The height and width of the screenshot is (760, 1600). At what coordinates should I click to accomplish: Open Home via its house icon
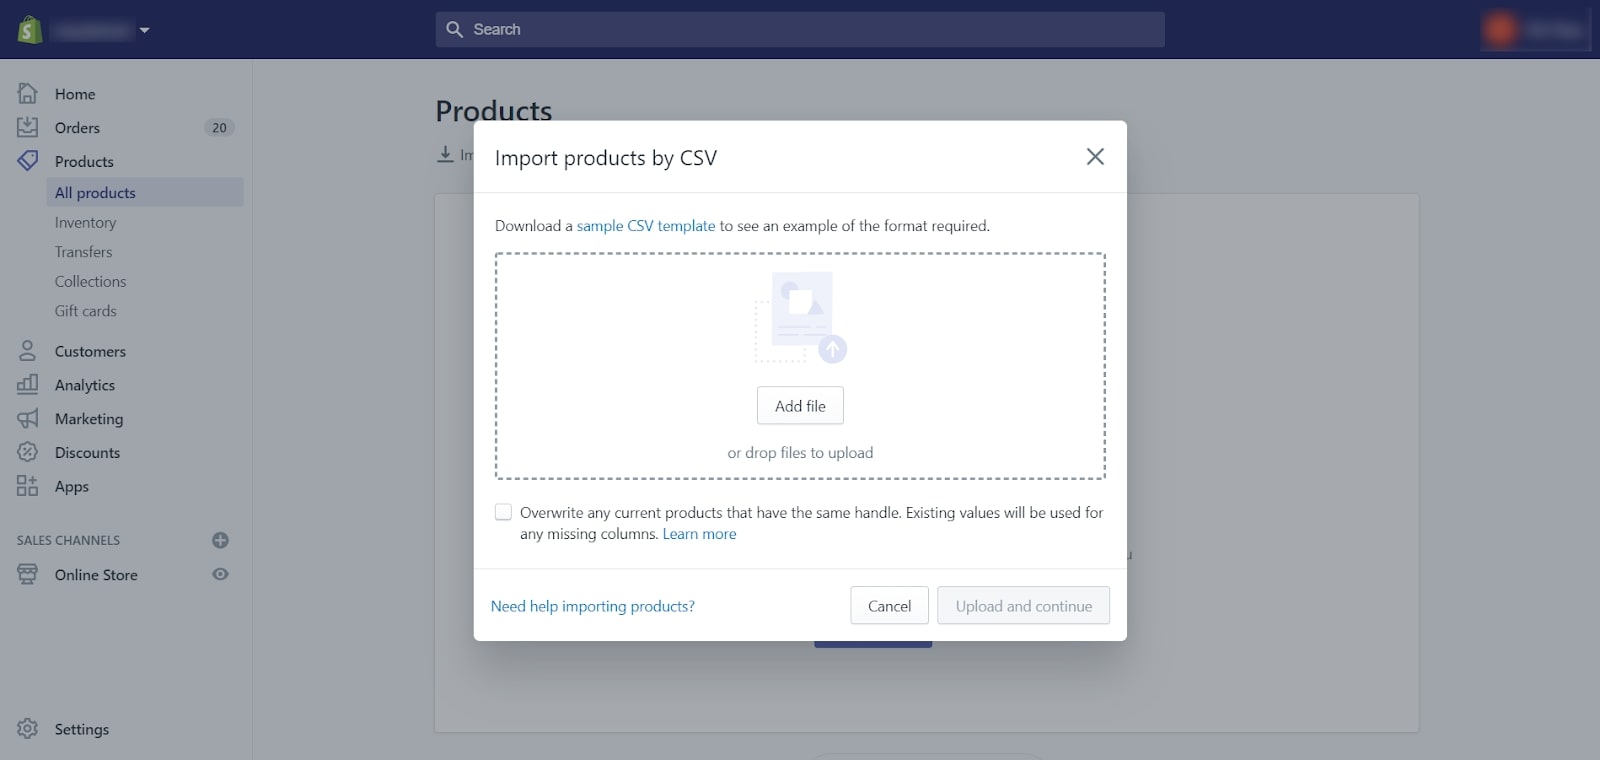click(28, 94)
